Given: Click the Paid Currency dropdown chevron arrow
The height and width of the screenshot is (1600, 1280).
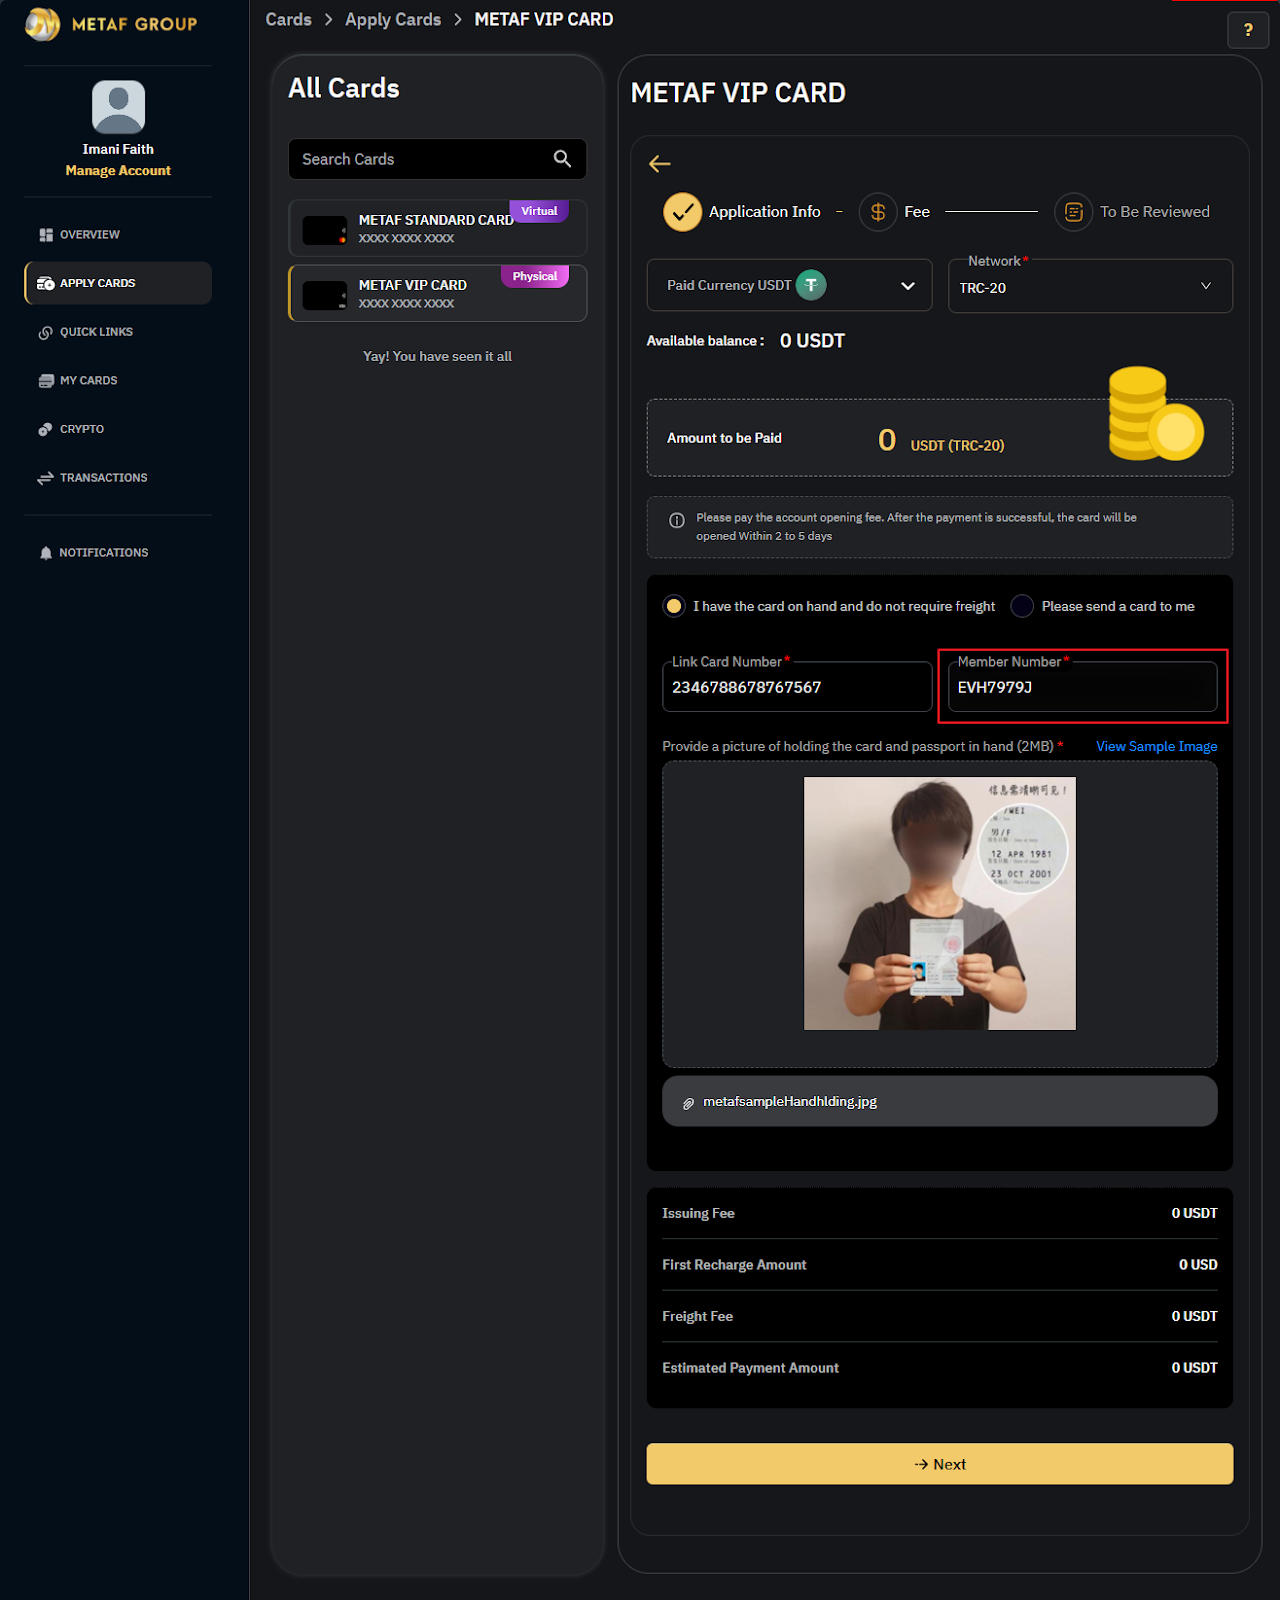Looking at the screenshot, I should coord(908,286).
